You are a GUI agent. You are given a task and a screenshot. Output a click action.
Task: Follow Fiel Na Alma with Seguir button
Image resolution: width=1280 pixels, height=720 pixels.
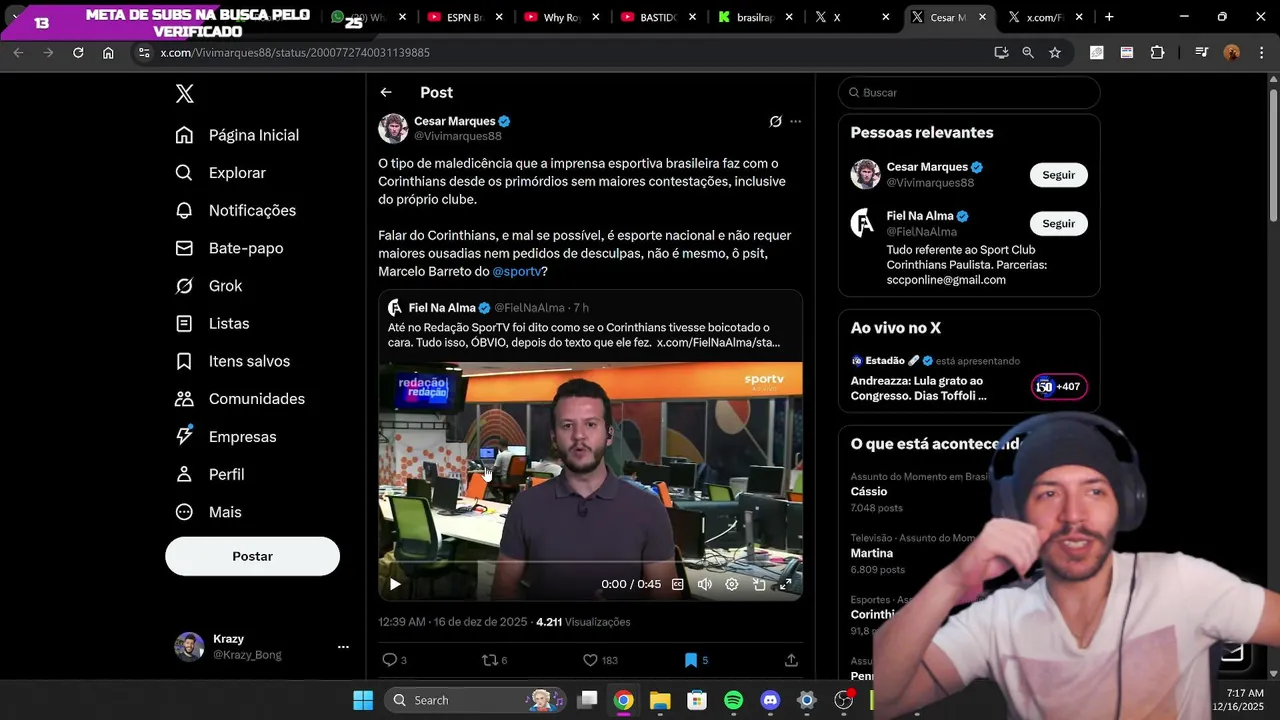(x=1058, y=224)
